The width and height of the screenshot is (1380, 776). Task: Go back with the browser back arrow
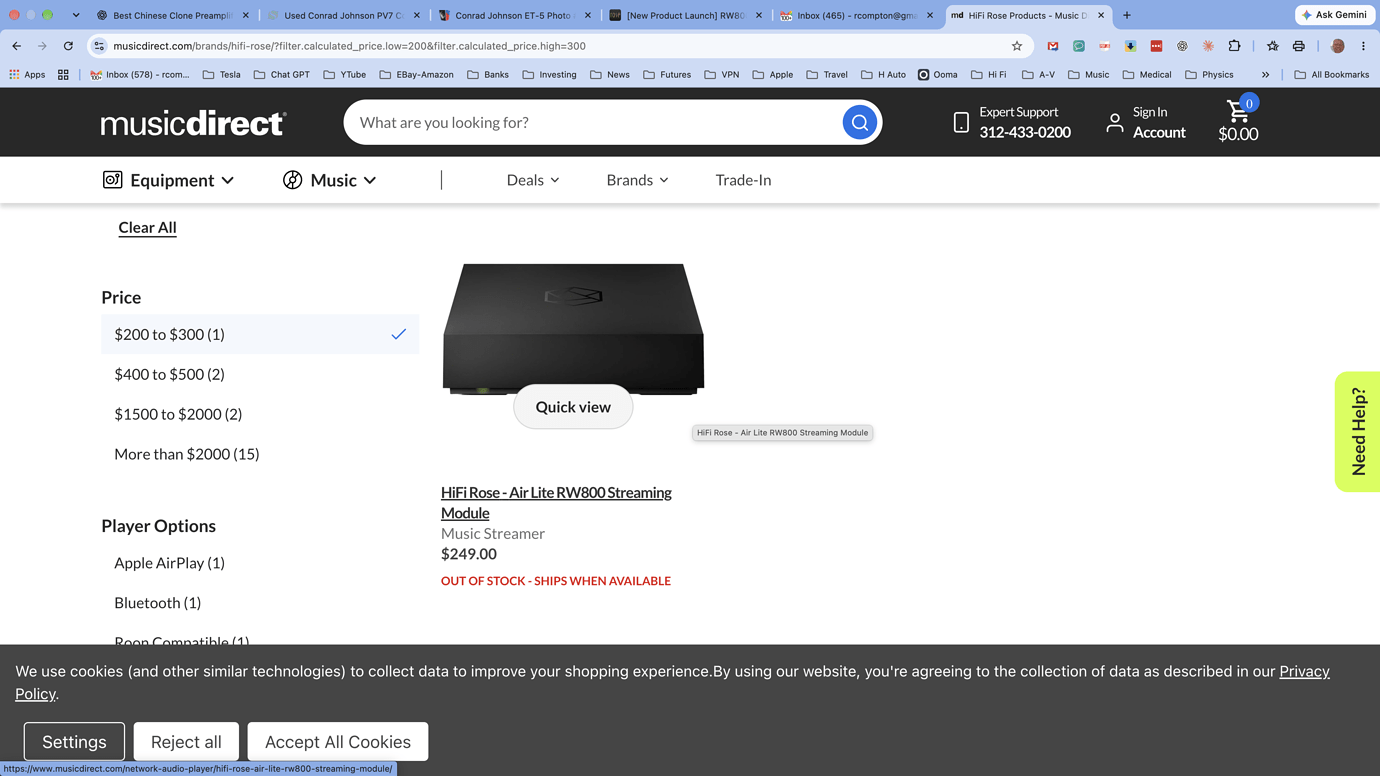(17, 46)
